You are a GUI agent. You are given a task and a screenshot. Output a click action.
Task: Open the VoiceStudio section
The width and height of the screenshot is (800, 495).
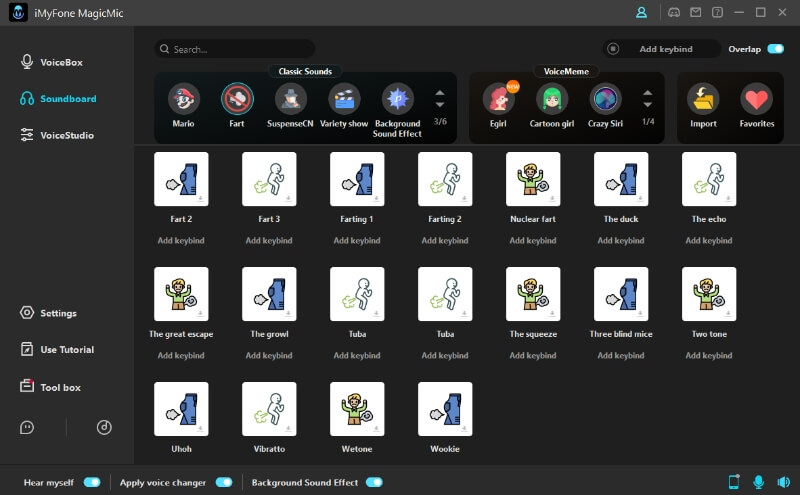pos(65,135)
